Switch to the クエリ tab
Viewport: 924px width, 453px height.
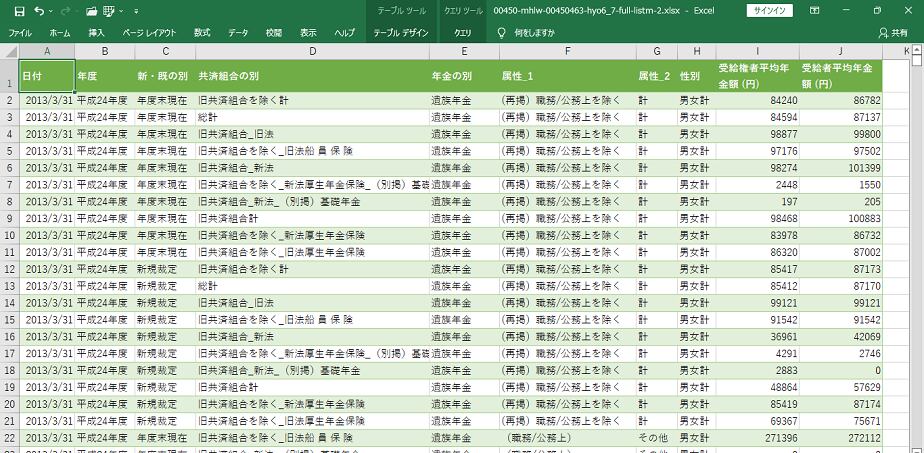(463, 33)
